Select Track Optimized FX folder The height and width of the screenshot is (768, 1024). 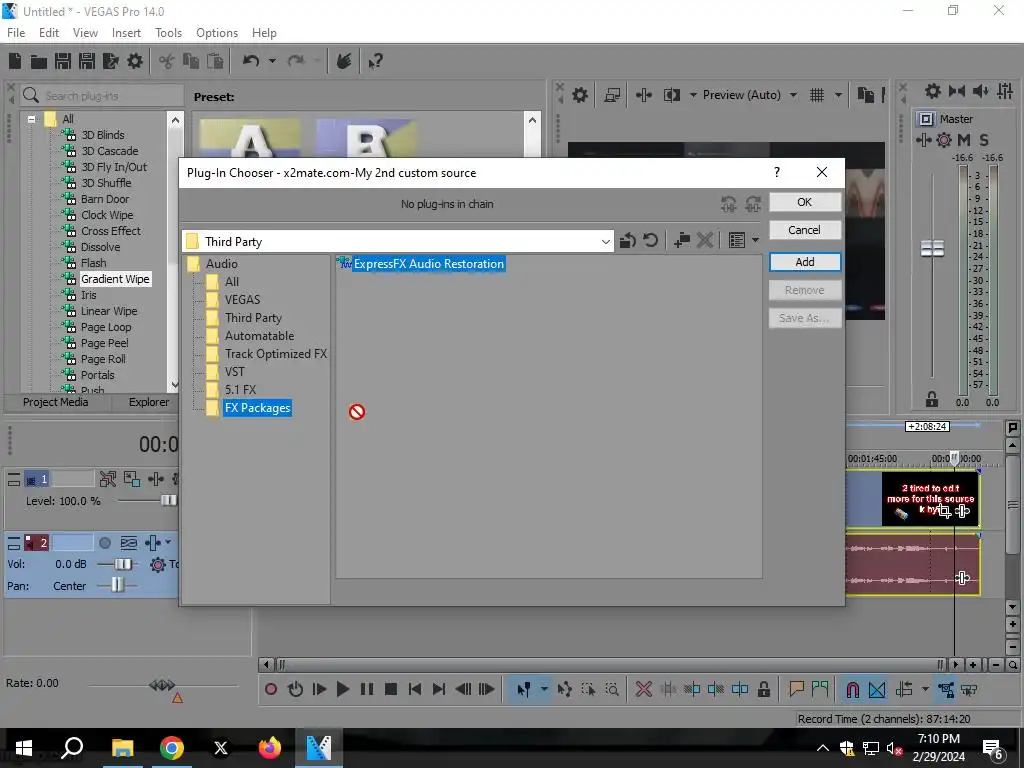click(276, 354)
